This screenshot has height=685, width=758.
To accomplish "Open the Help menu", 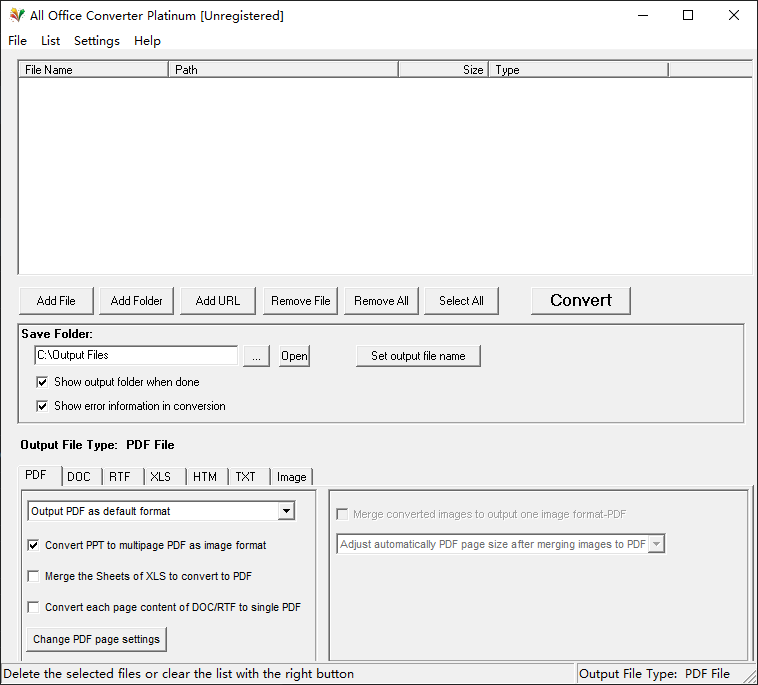I will click(x=147, y=41).
